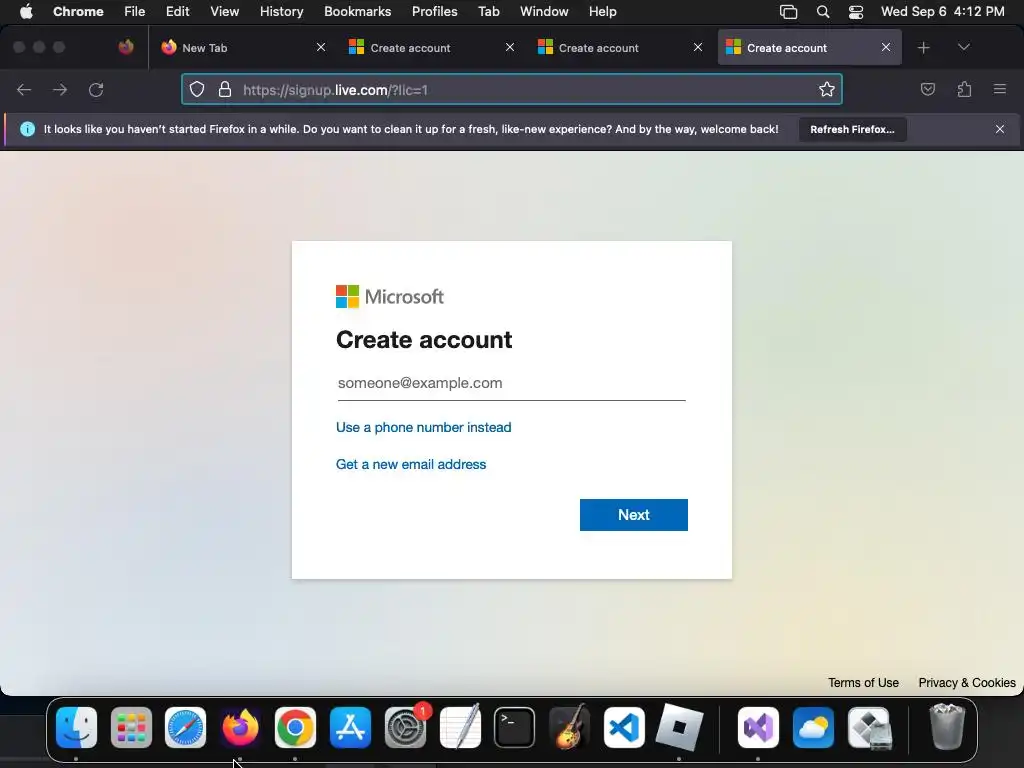This screenshot has width=1024, height=768.
Task: Open the cloud weather app from Dock
Action: pyautogui.click(x=813, y=727)
